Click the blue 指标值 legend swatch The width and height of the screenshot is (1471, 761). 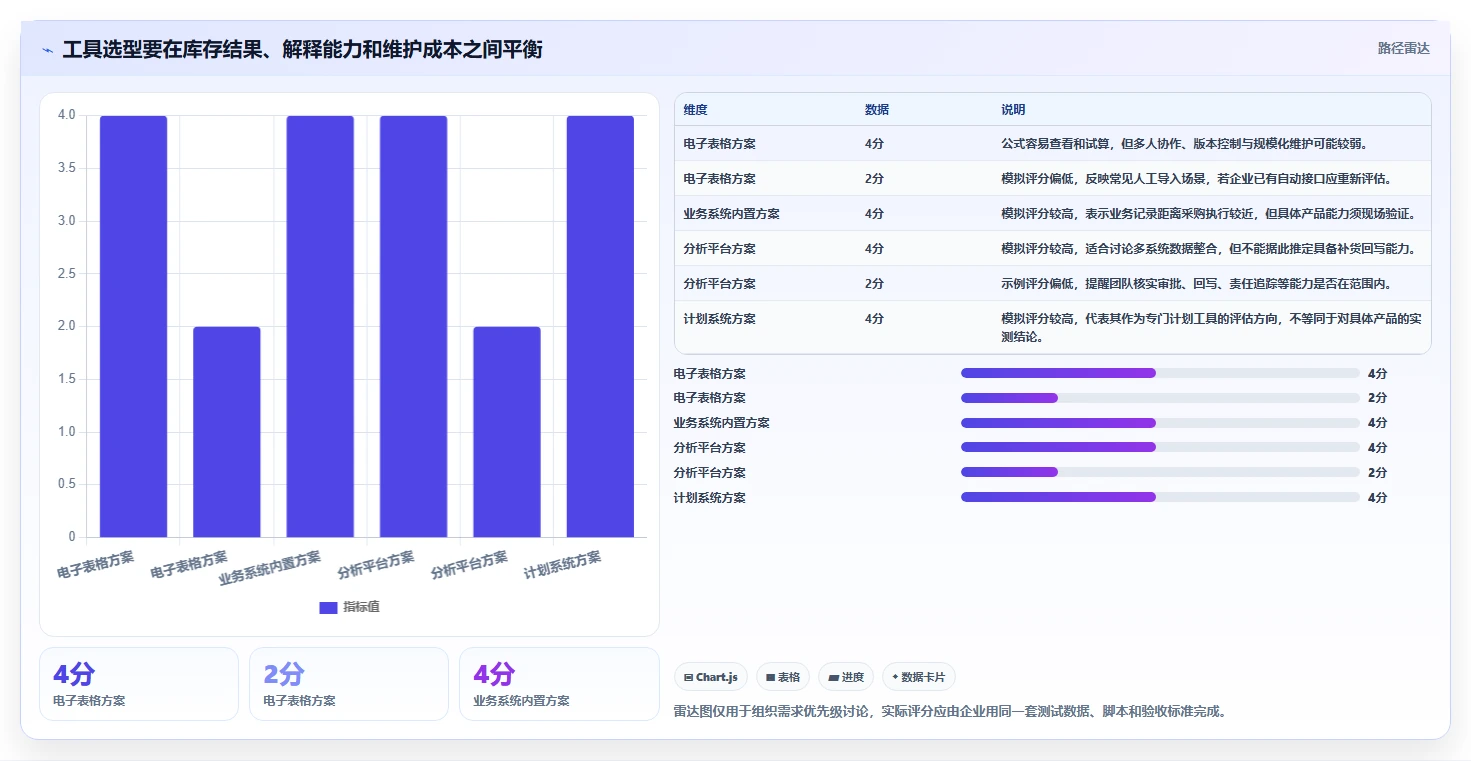click(328, 607)
